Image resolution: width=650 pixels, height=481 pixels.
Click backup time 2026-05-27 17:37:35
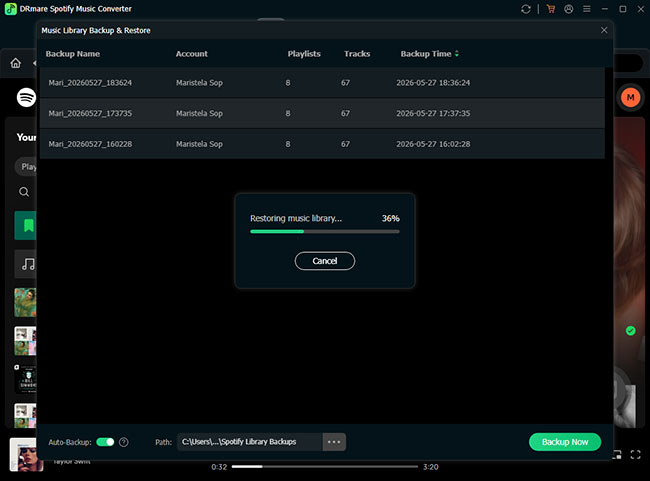point(433,113)
